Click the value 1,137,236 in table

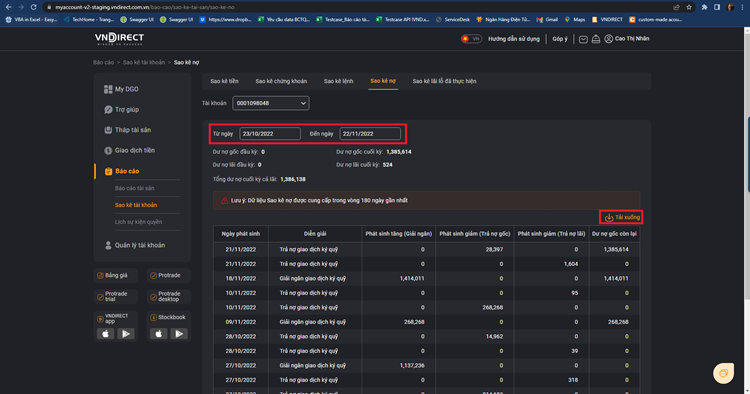tap(412, 365)
